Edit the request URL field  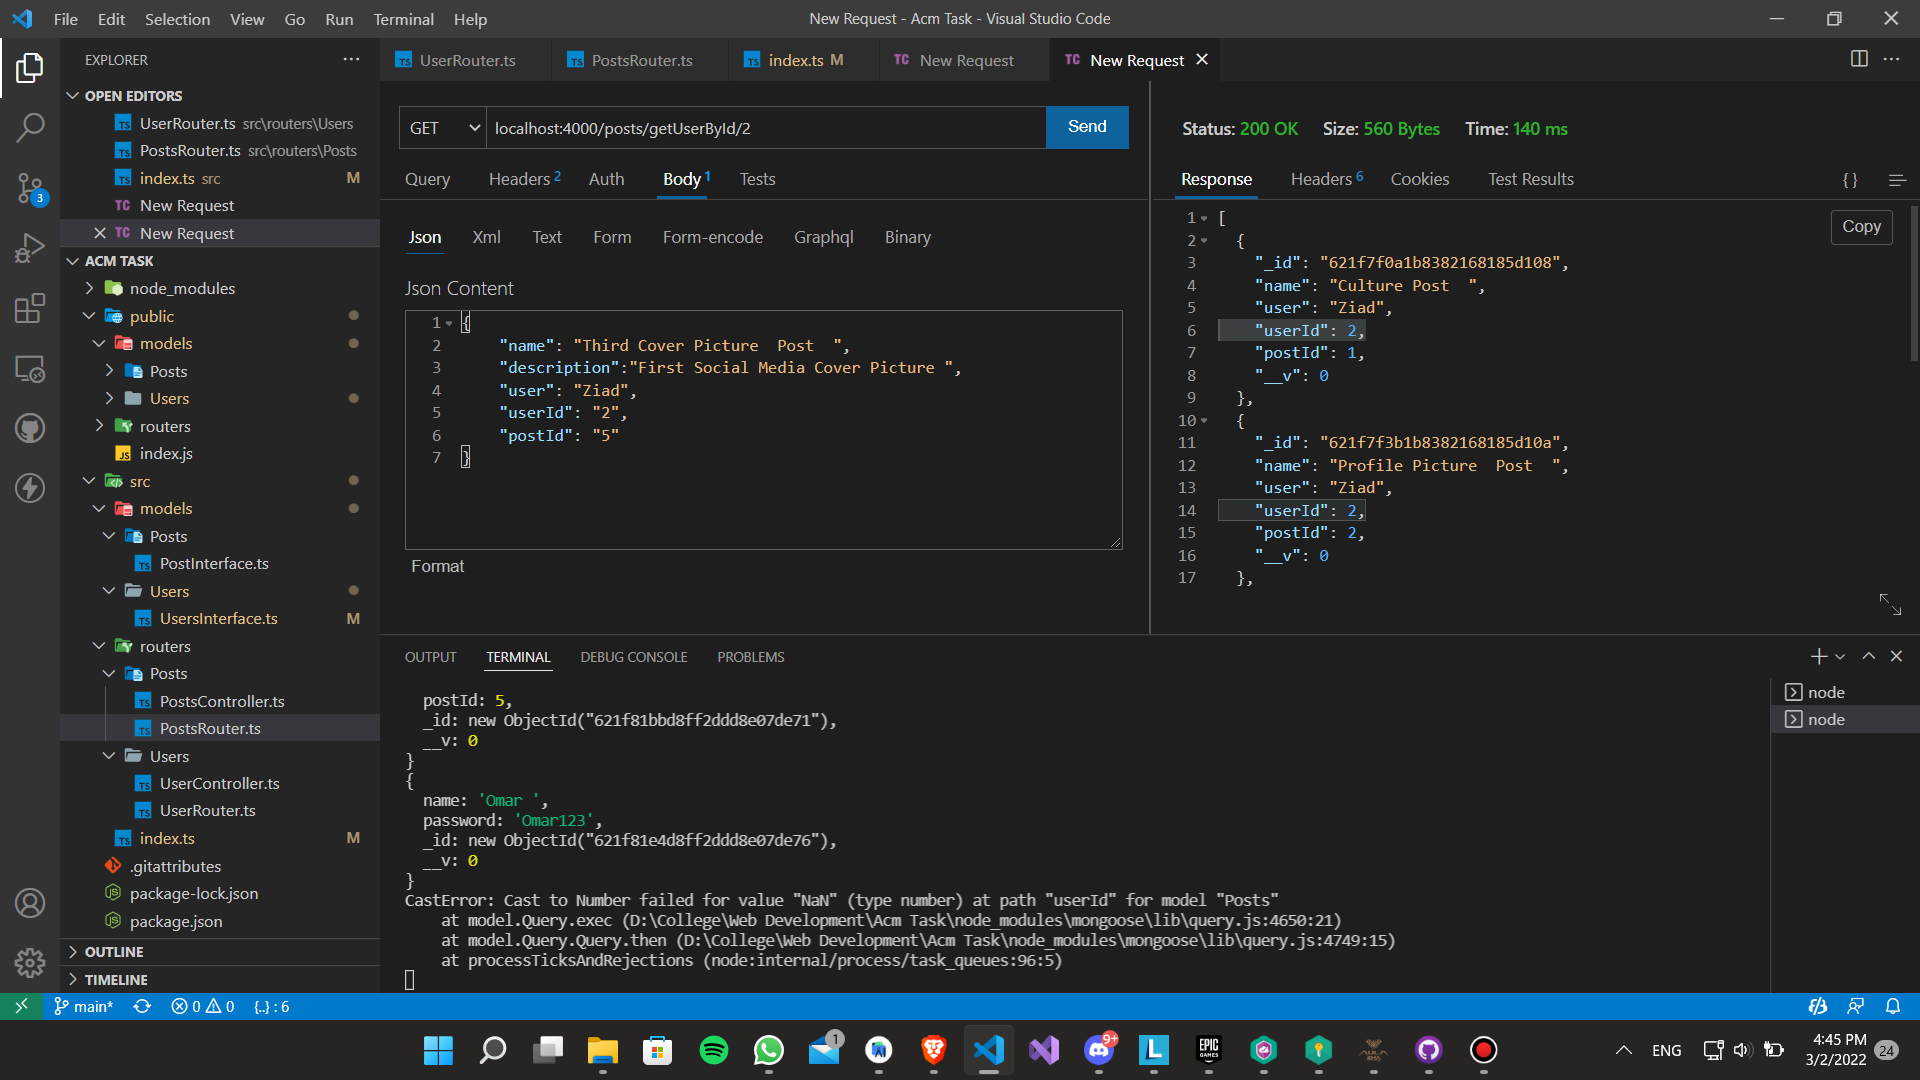[766, 128]
